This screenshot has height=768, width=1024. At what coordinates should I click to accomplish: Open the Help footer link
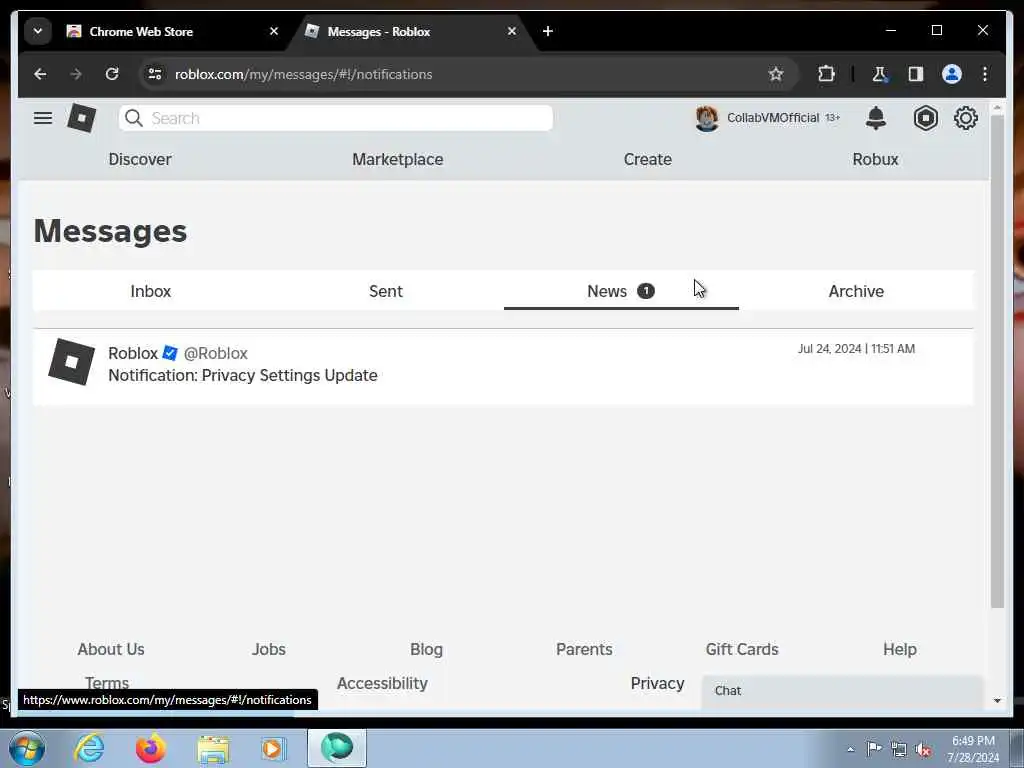[x=900, y=649]
